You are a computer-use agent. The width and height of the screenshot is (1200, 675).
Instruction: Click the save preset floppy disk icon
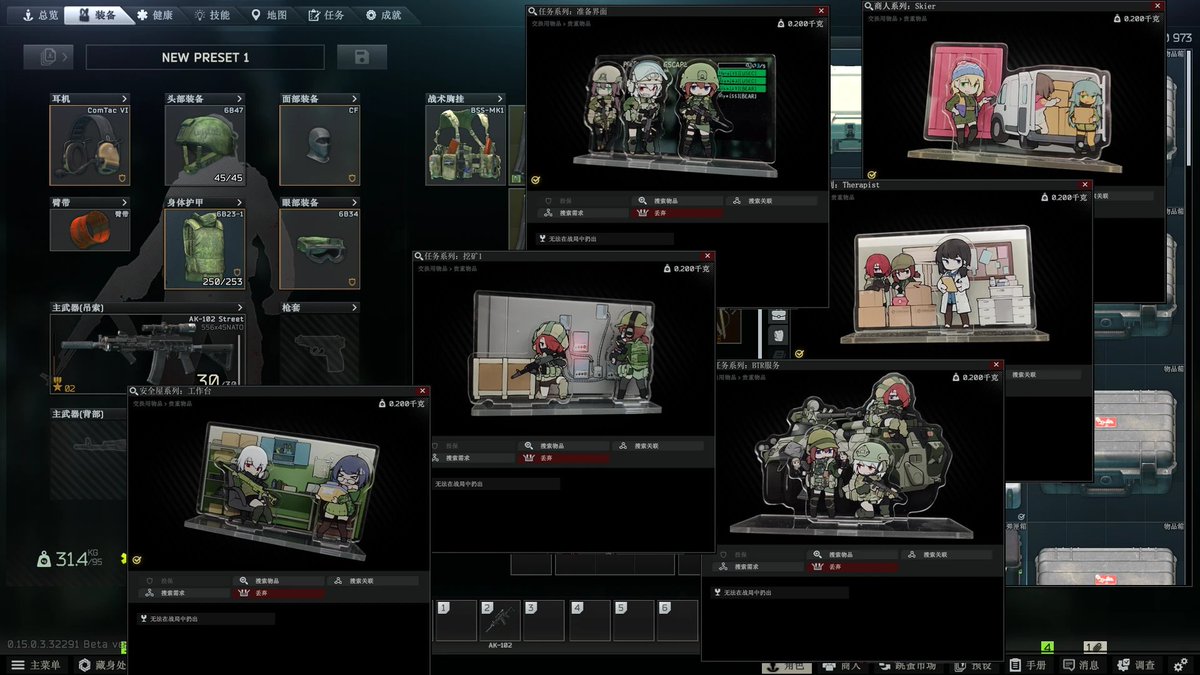coord(361,57)
